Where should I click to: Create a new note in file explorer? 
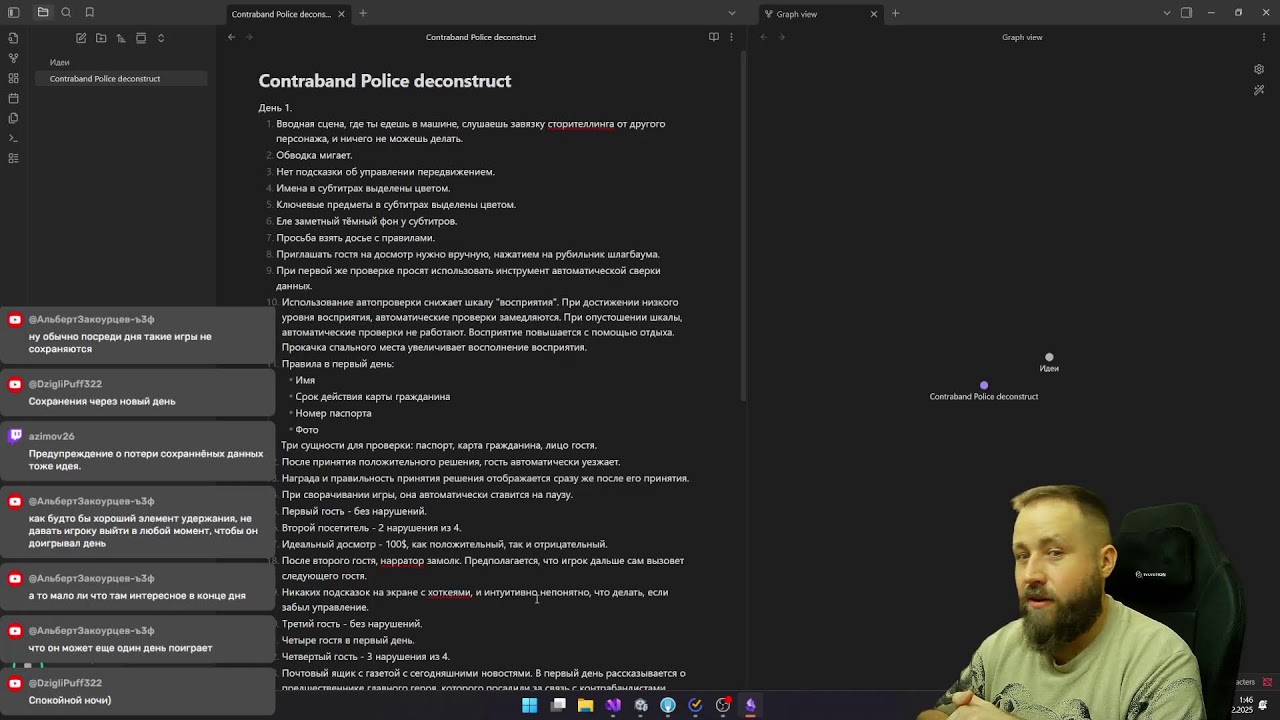click(81, 38)
